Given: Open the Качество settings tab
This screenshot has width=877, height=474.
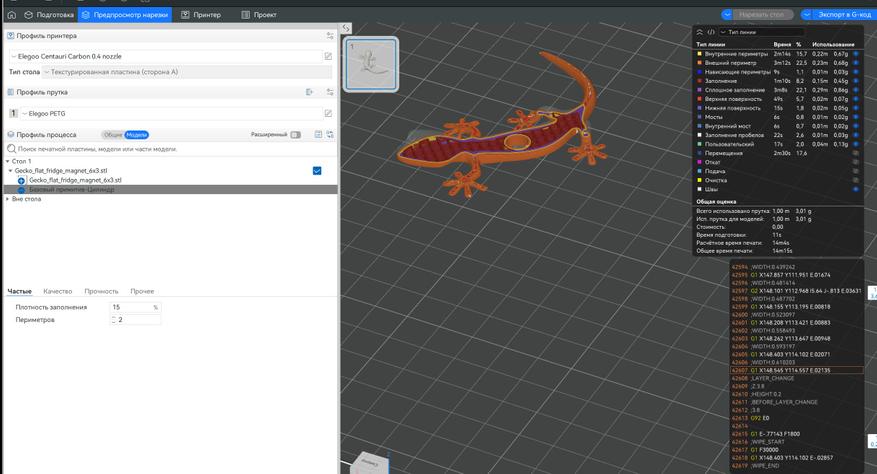Looking at the screenshot, I should pyautogui.click(x=57, y=291).
